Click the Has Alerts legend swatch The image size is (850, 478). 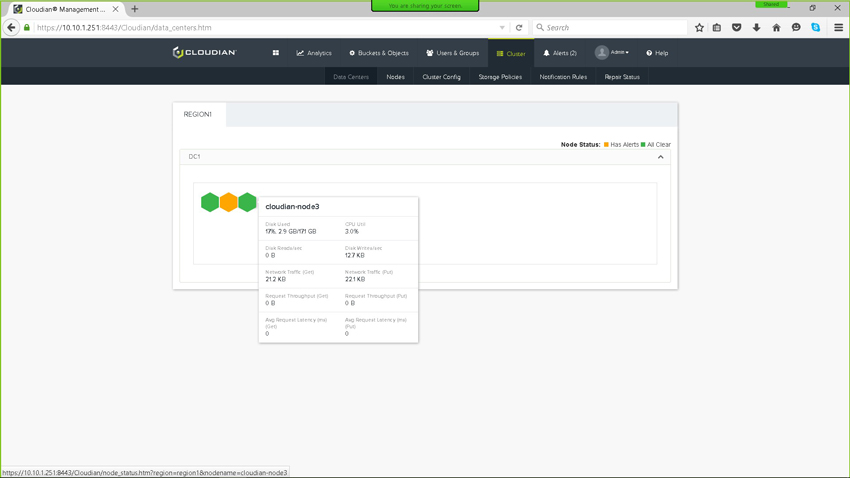(x=606, y=145)
